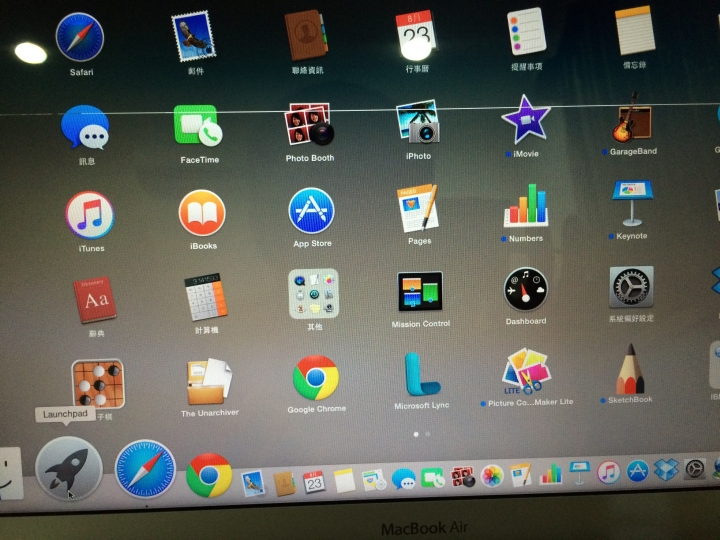Screen dimensions: 720x540
Task: Open Notes (備忘錄) in the Launchpad grid
Action: point(635,30)
